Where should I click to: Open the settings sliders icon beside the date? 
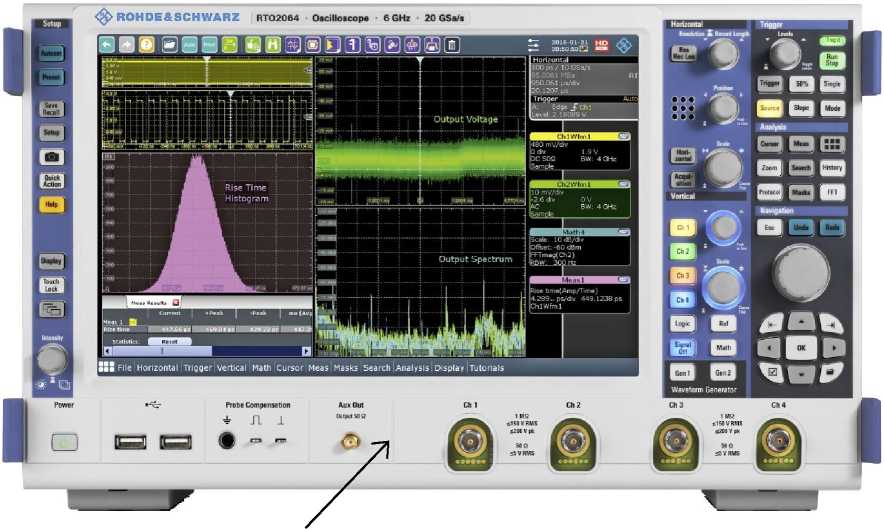point(534,45)
